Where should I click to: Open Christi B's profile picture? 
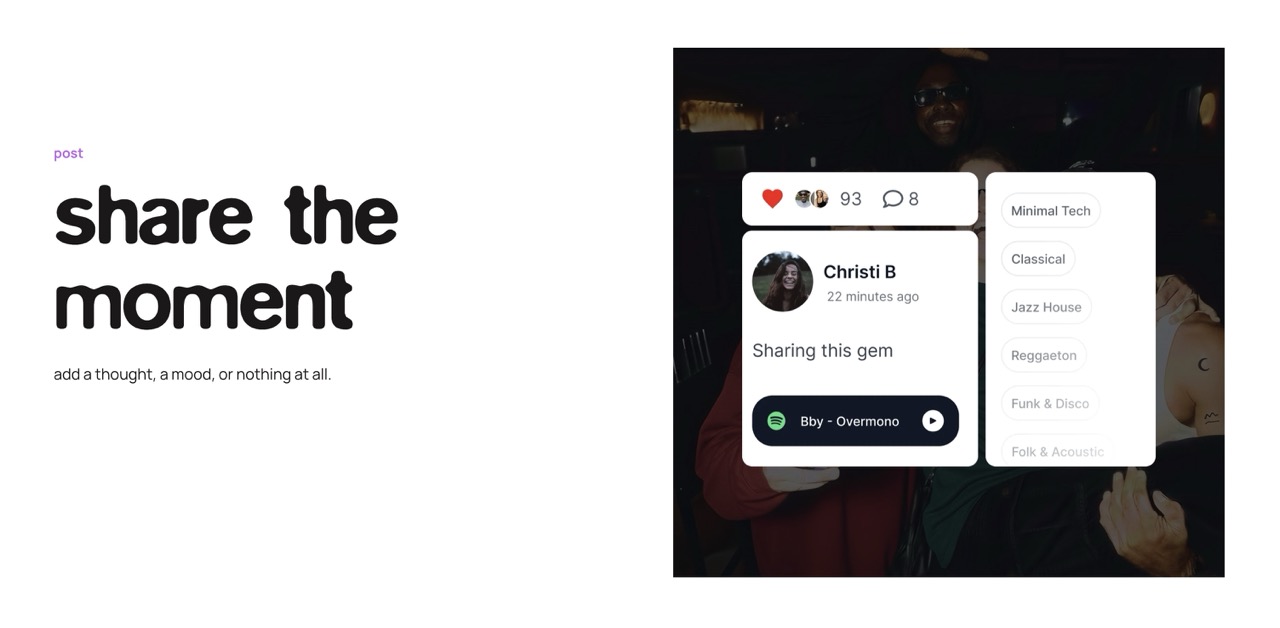(782, 281)
